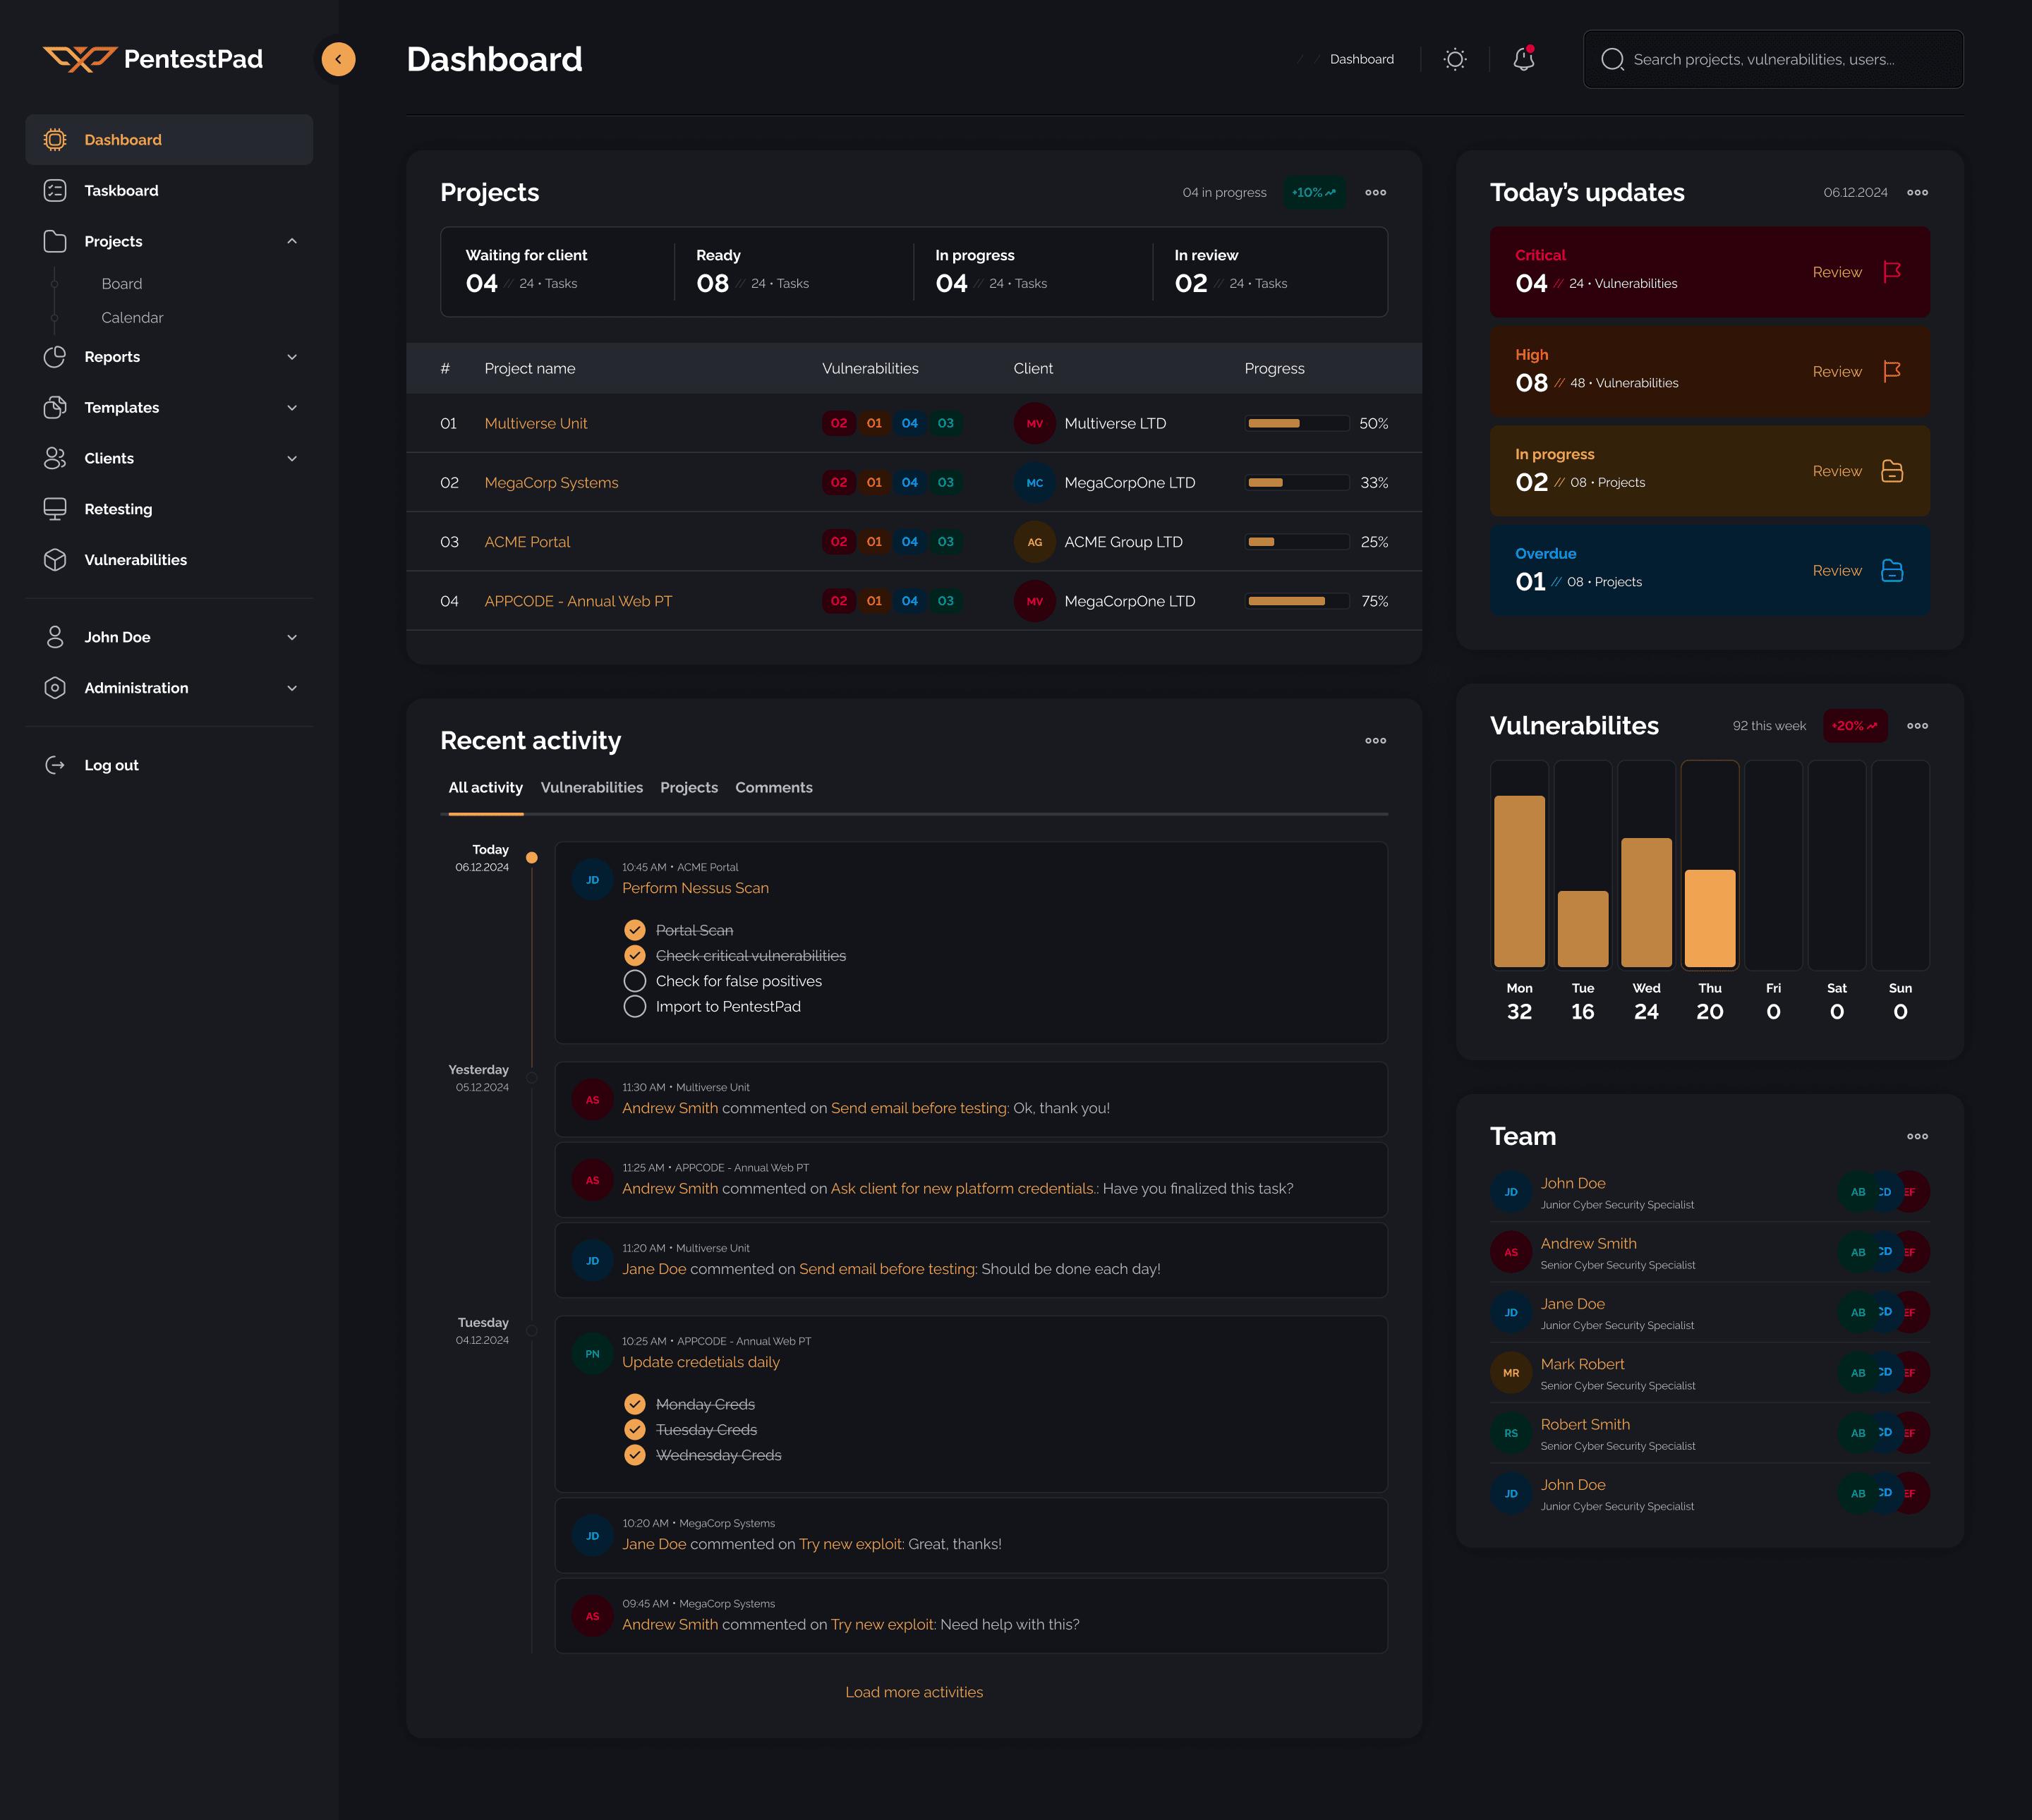The image size is (2032, 1820).
Task: Open Reports using its clock-style sidebar icon
Action: (56, 356)
